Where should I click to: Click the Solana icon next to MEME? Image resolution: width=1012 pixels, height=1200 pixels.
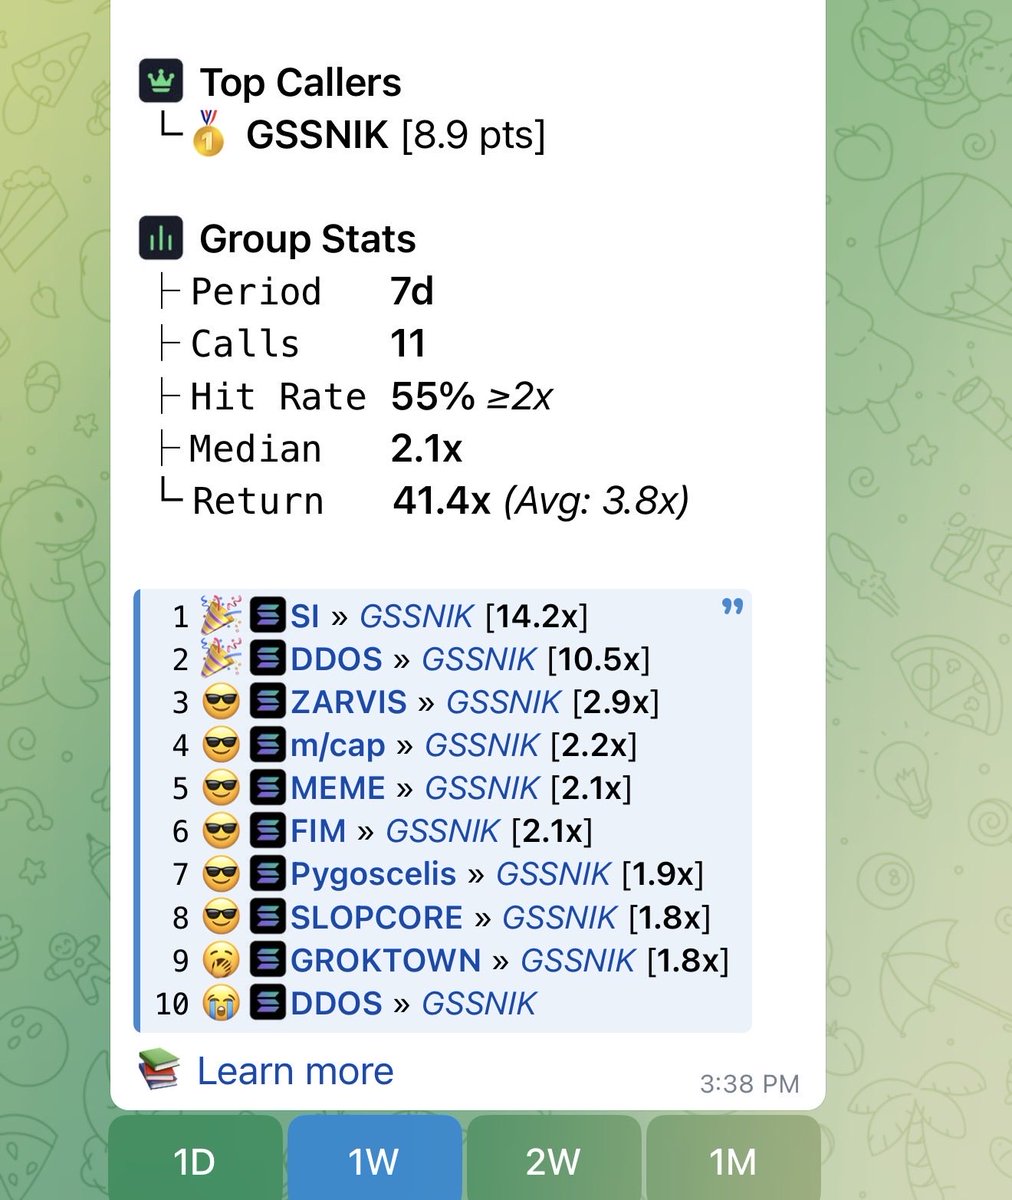click(x=268, y=788)
